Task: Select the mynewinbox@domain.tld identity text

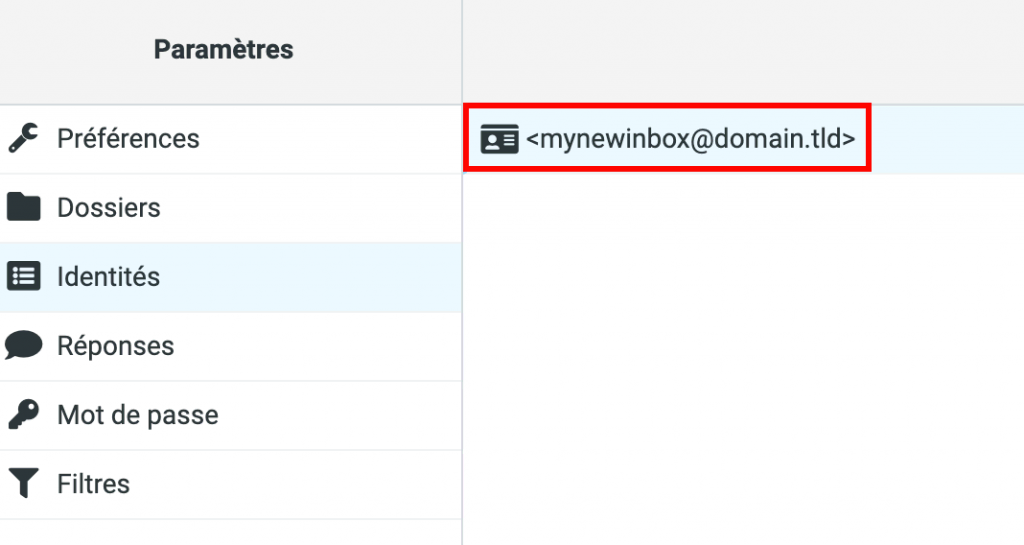Action: [x=690, y=139]
